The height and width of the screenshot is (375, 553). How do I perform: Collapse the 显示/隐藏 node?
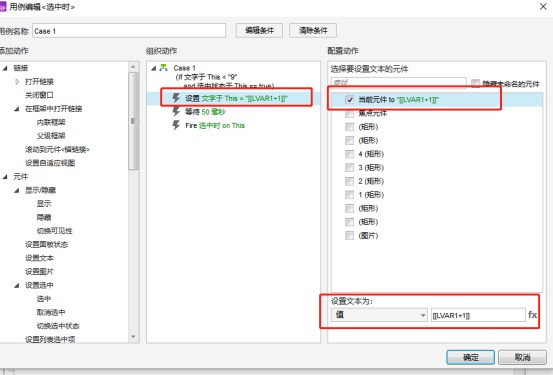(x=17, y=190)
